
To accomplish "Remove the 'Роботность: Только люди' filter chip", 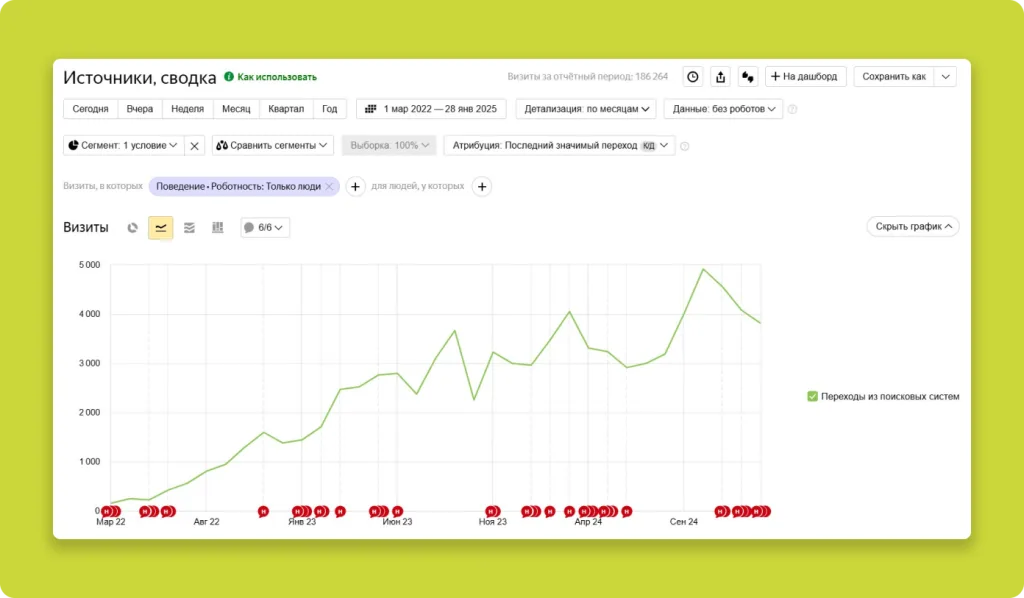I will click(x=329, y=187).
